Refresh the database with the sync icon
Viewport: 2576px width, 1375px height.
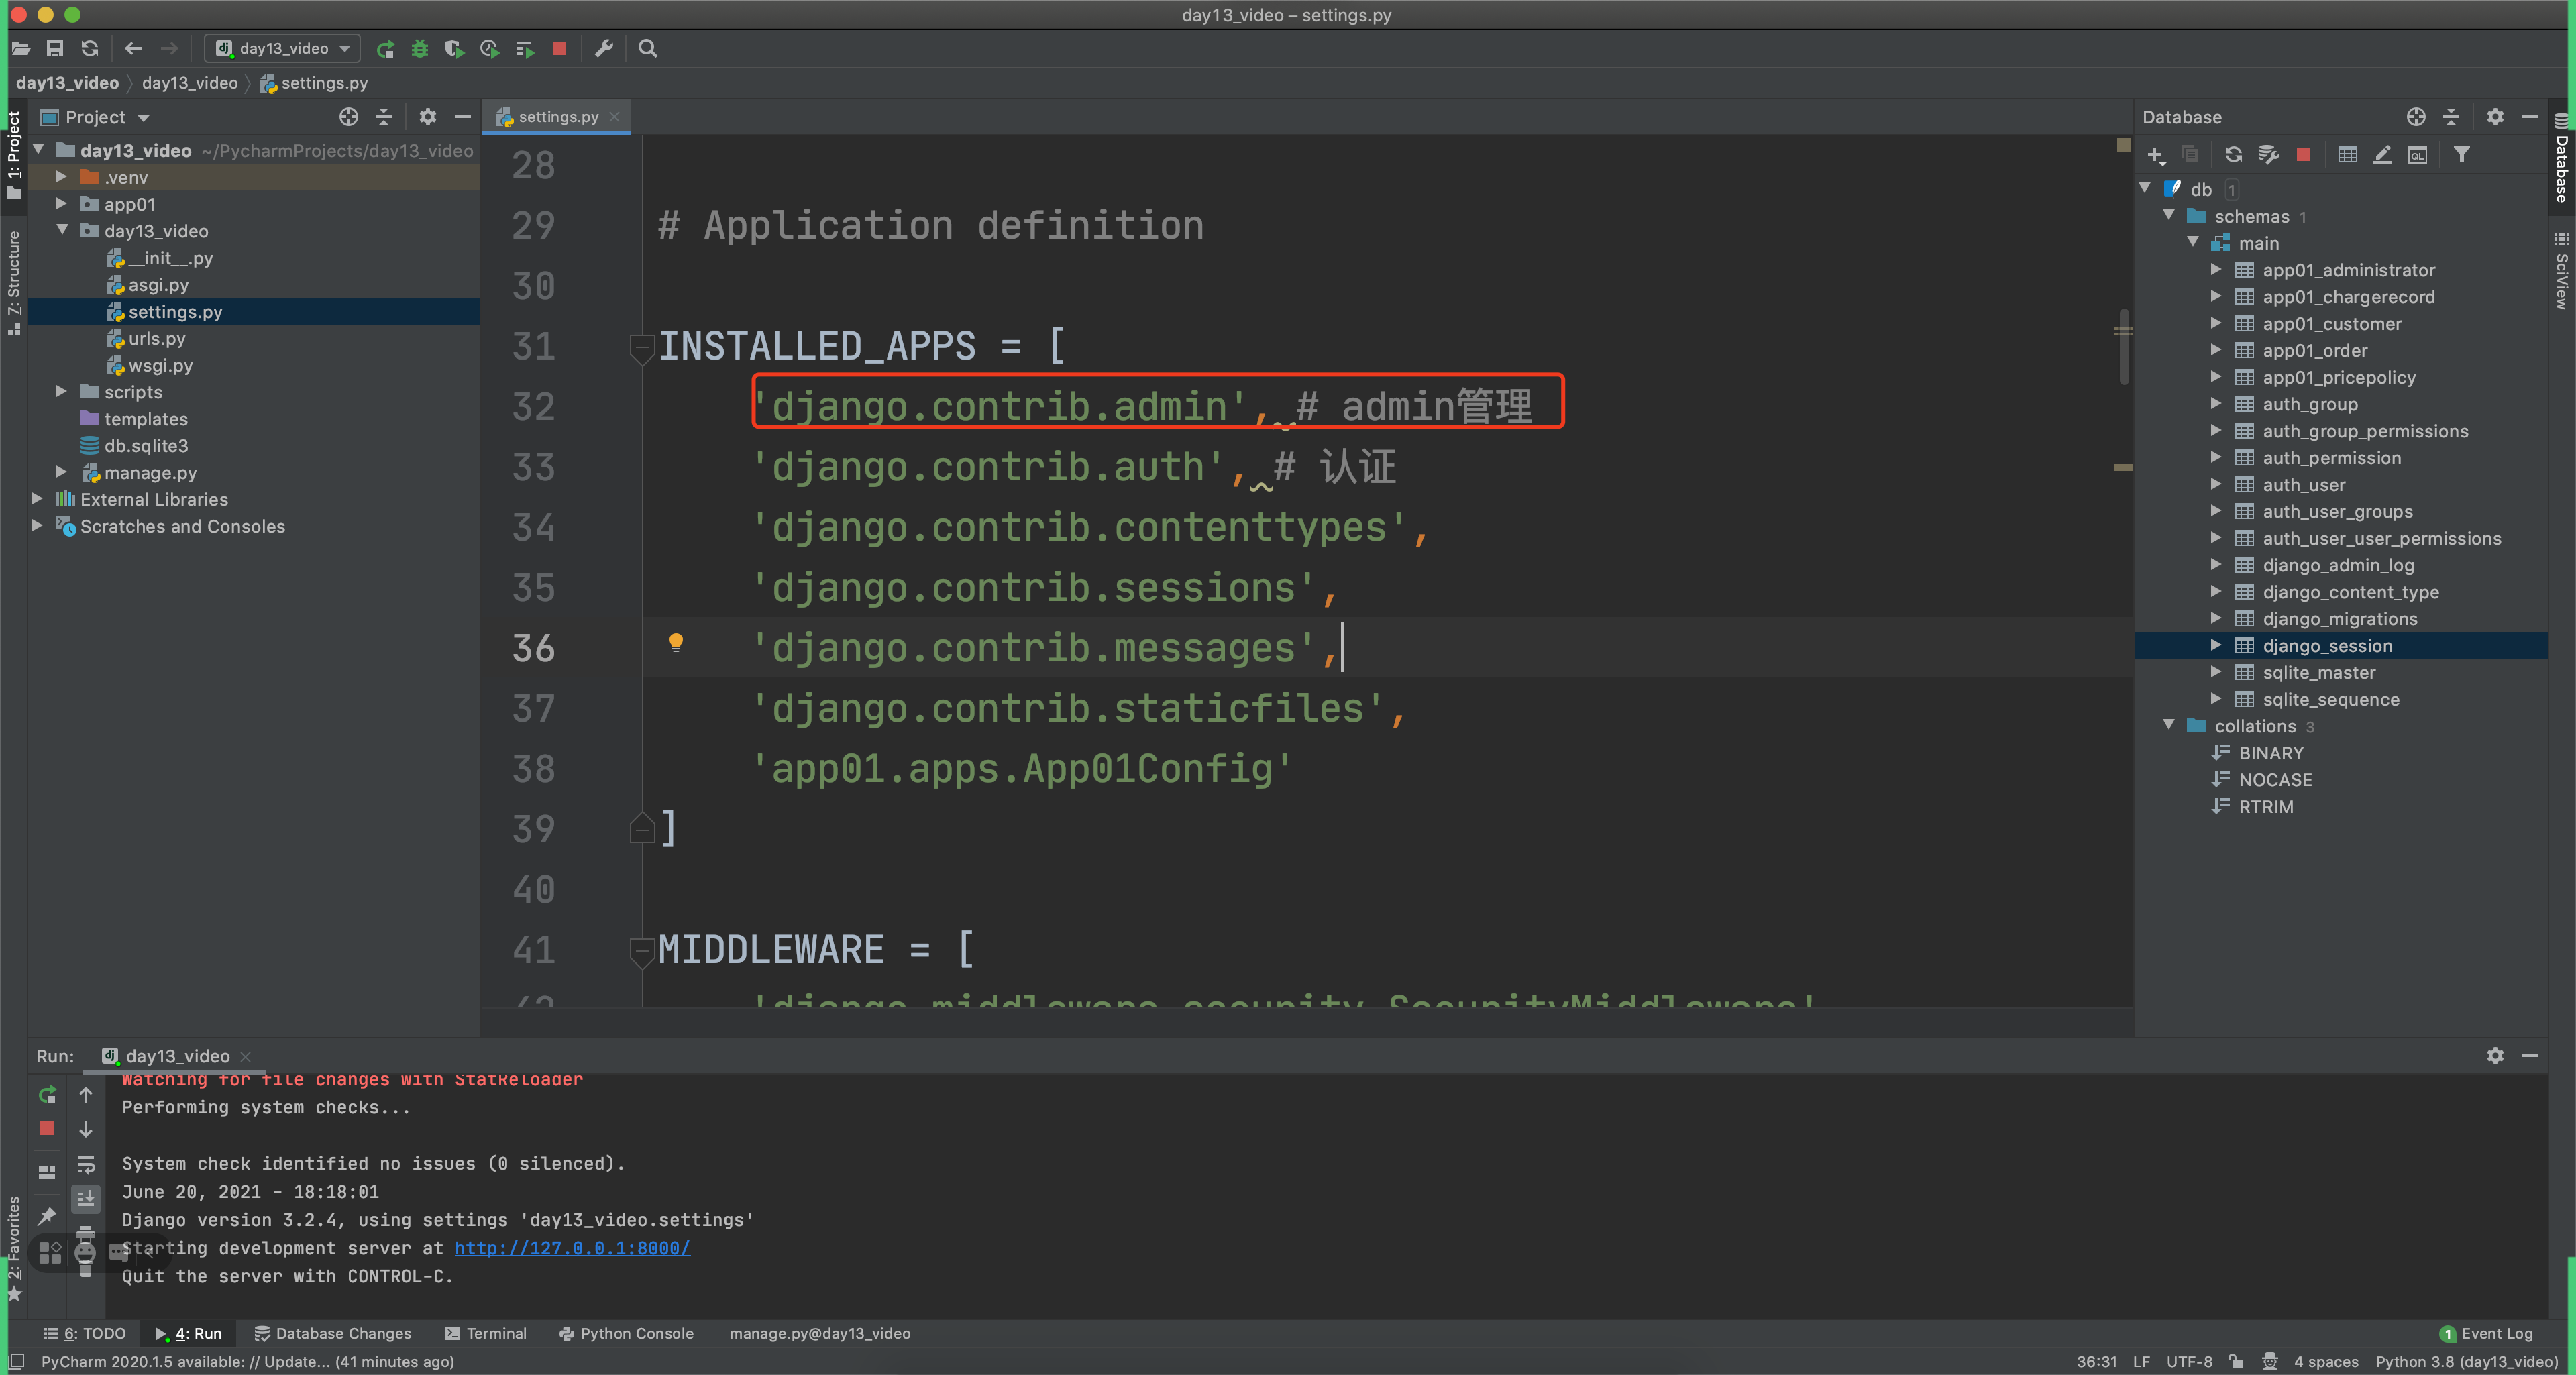point(2233,155)
